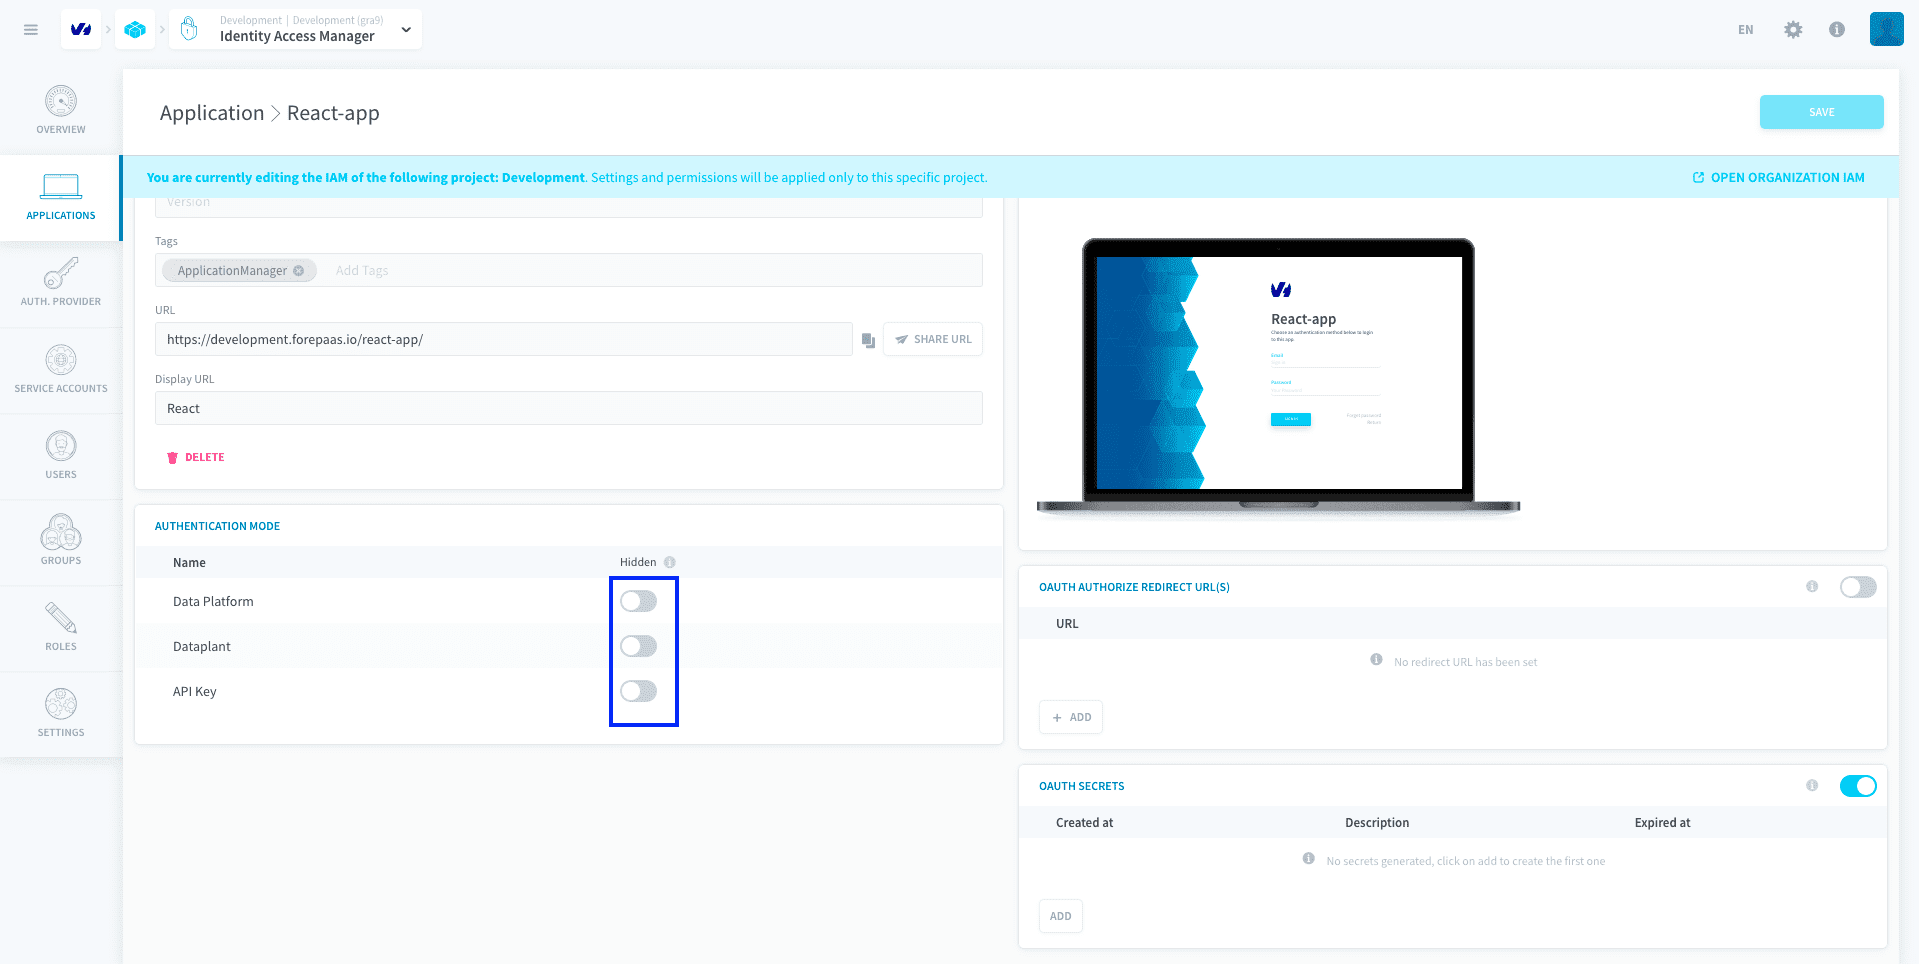Click the Hidden column info icon

tap(670, 562)
